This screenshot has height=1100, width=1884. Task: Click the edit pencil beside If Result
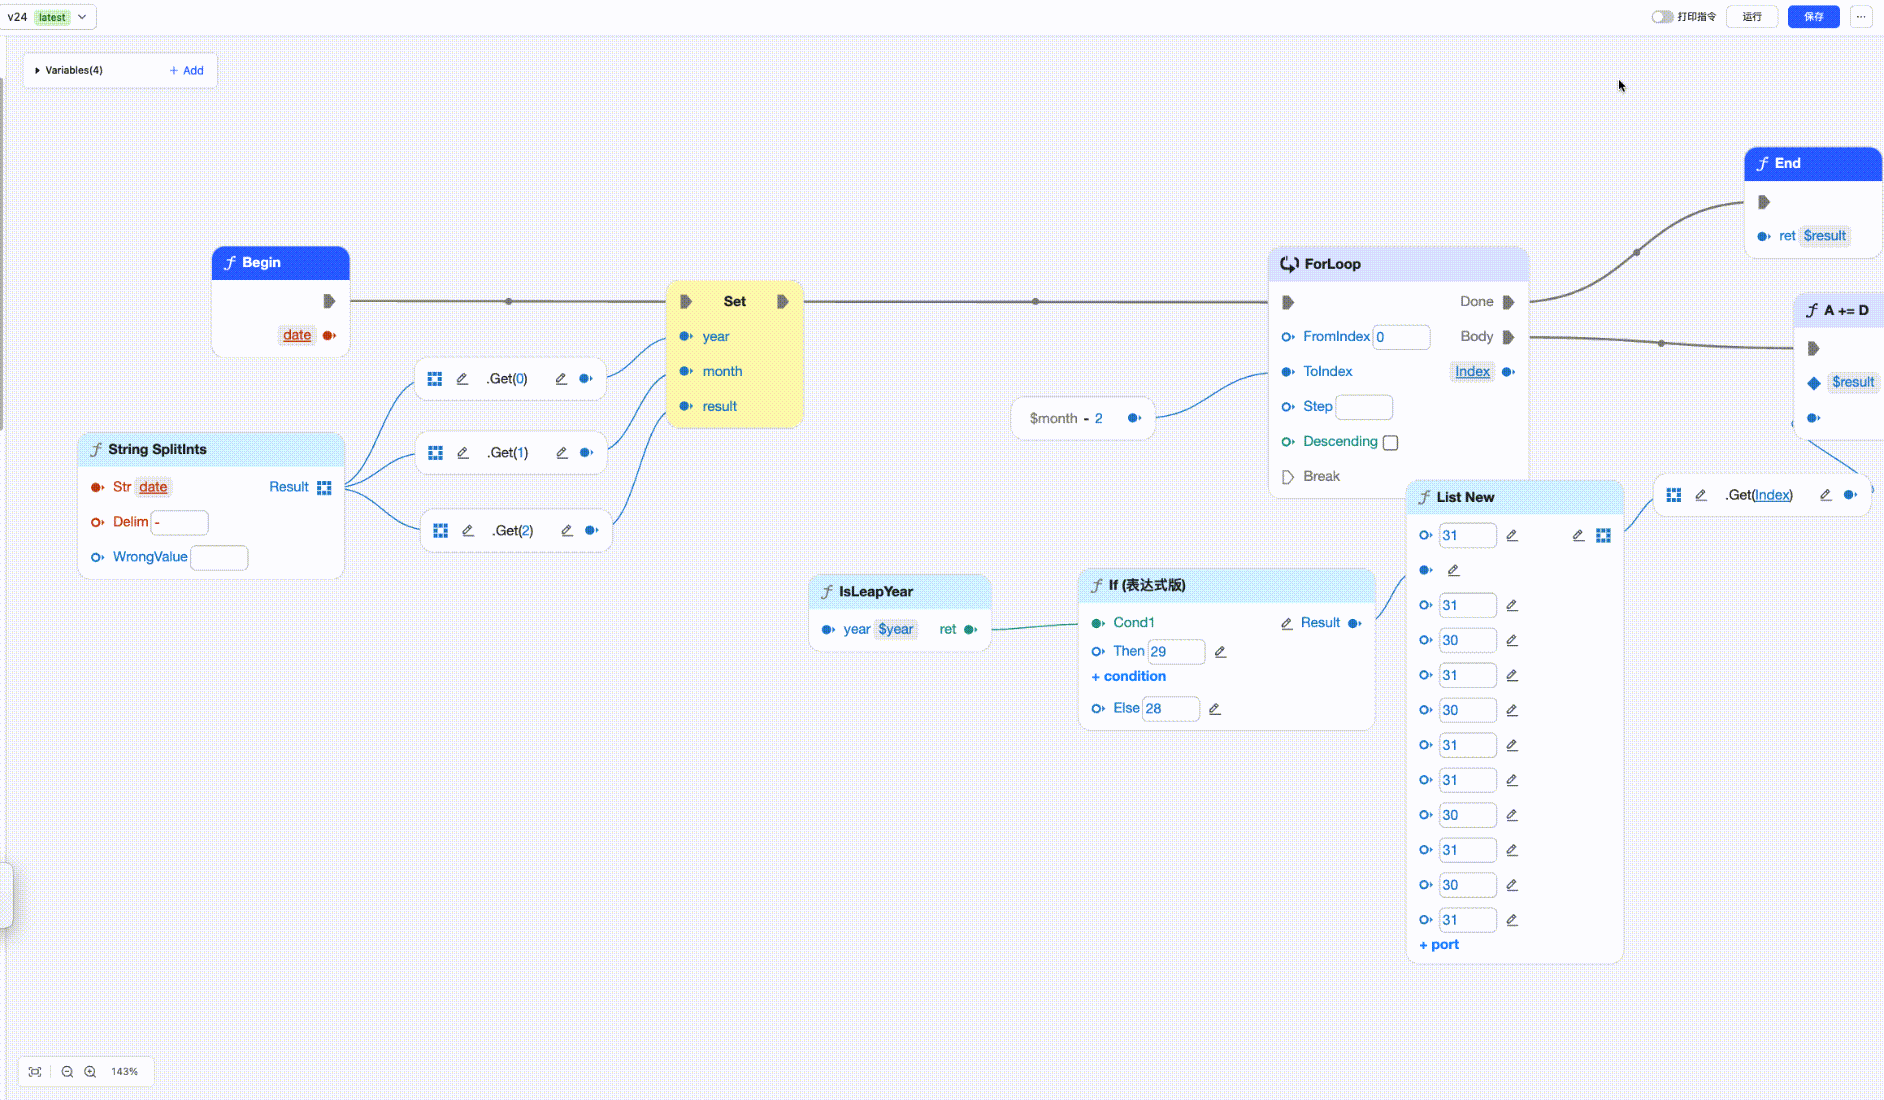pos(1287,623)
